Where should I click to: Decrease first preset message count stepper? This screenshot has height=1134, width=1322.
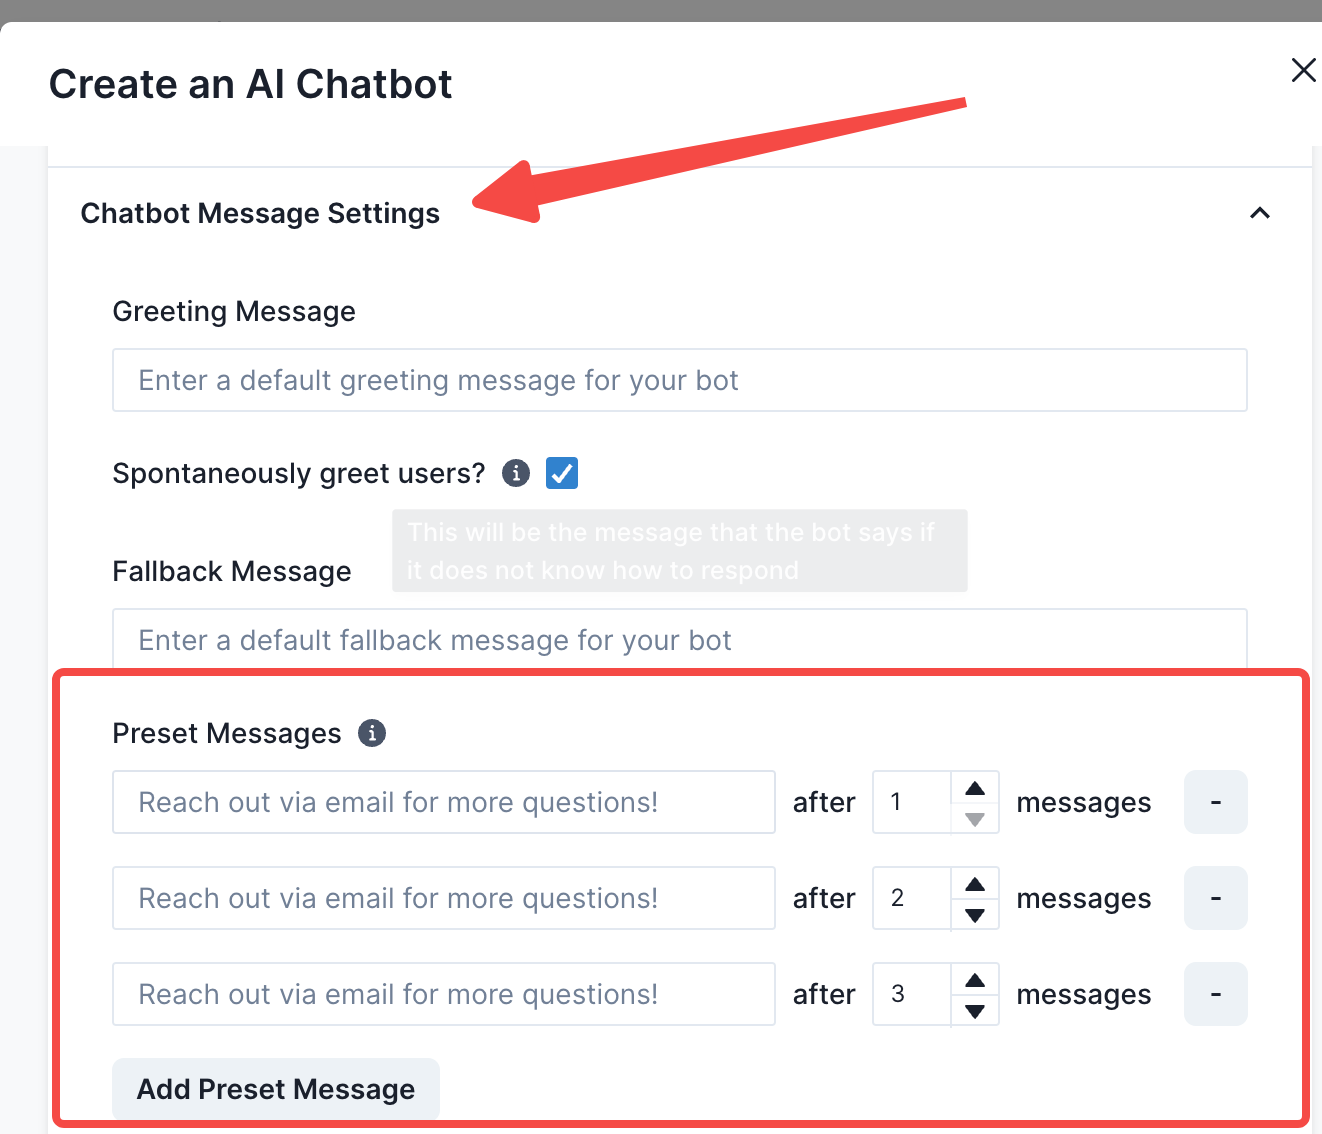click(x=975, y=819)
